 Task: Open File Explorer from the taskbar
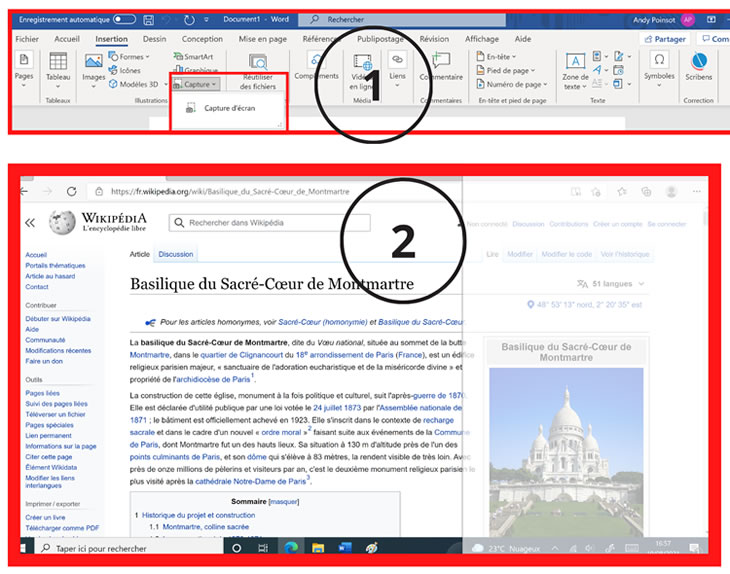[x=318, y=548]
